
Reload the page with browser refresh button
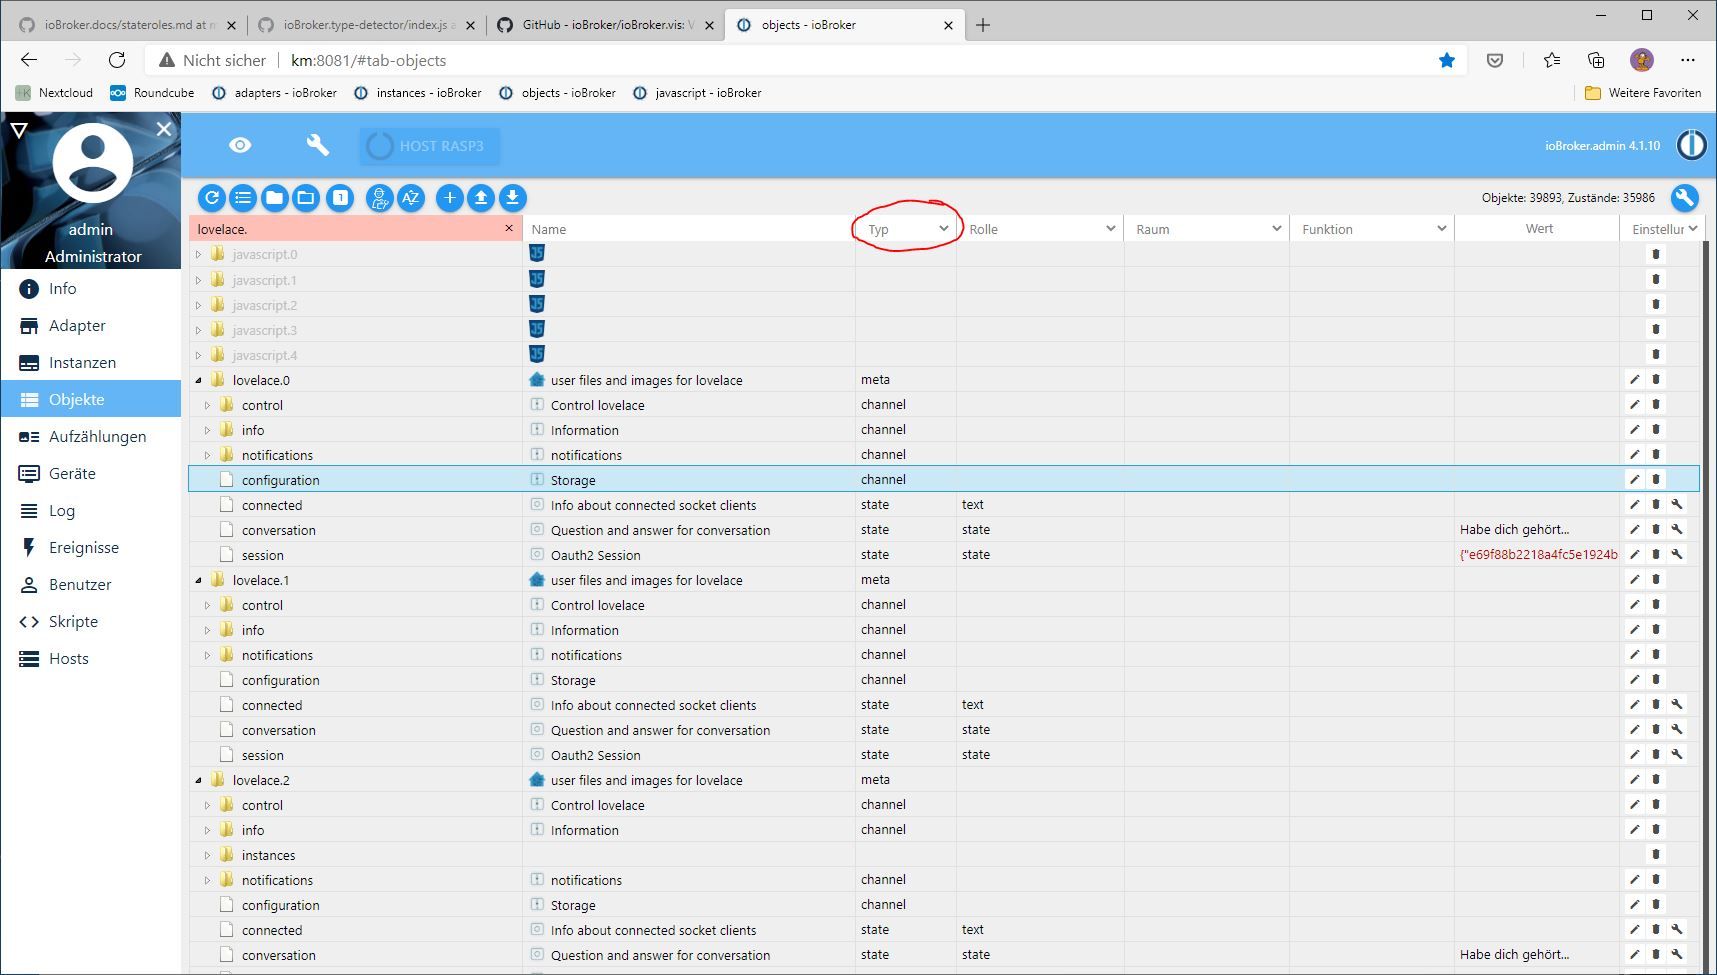[x=117, y=60]
